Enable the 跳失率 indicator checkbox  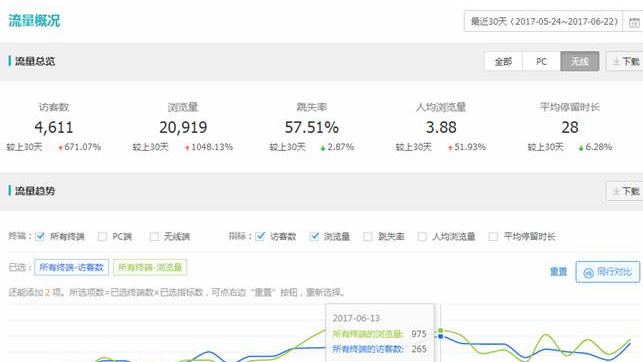(368, 237)
